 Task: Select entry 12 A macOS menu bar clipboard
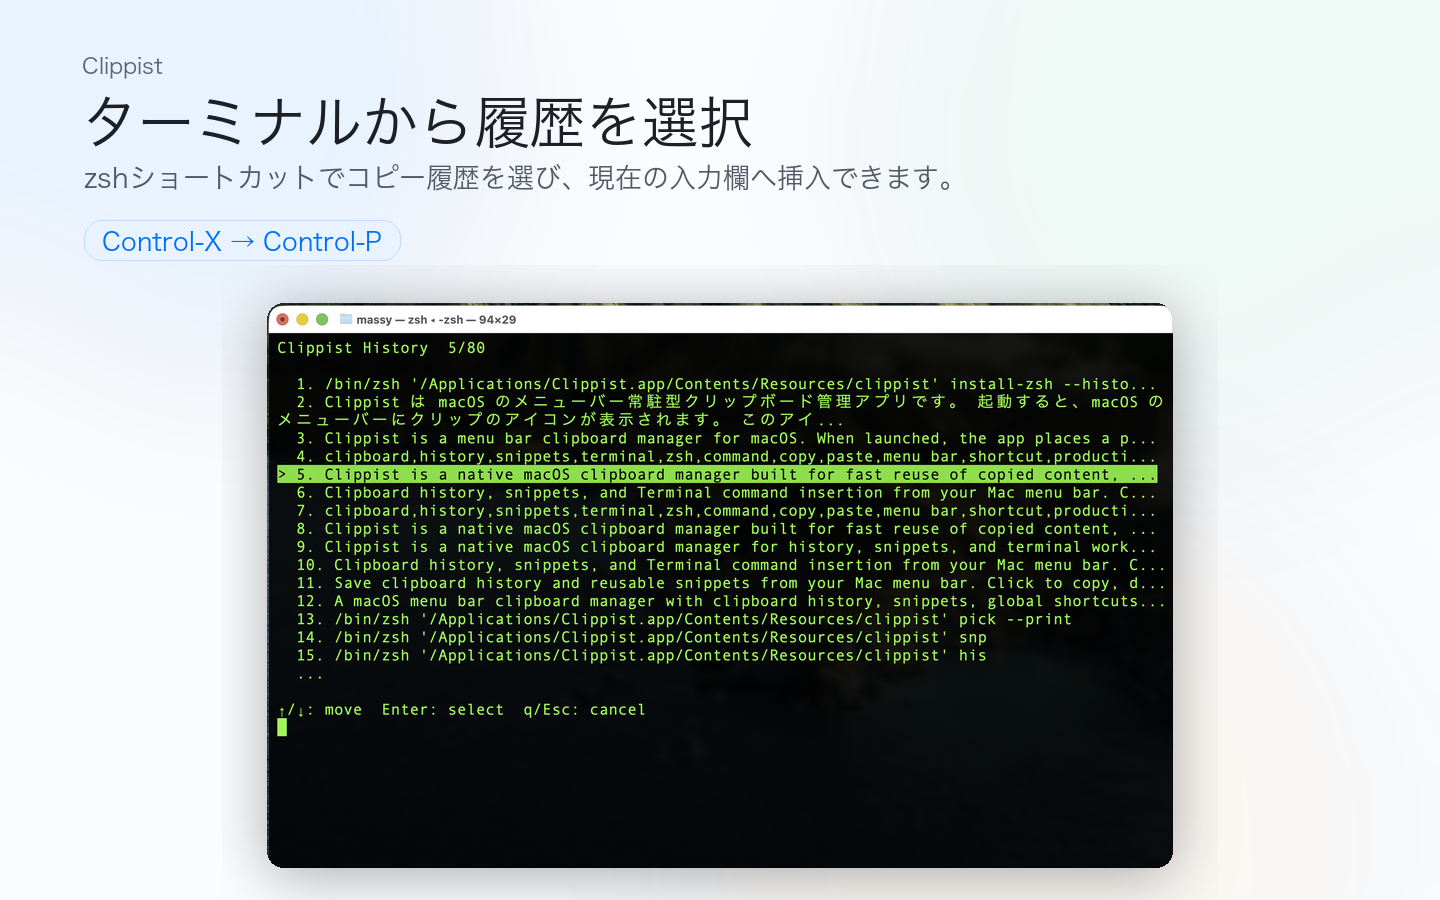coord(731,601)
